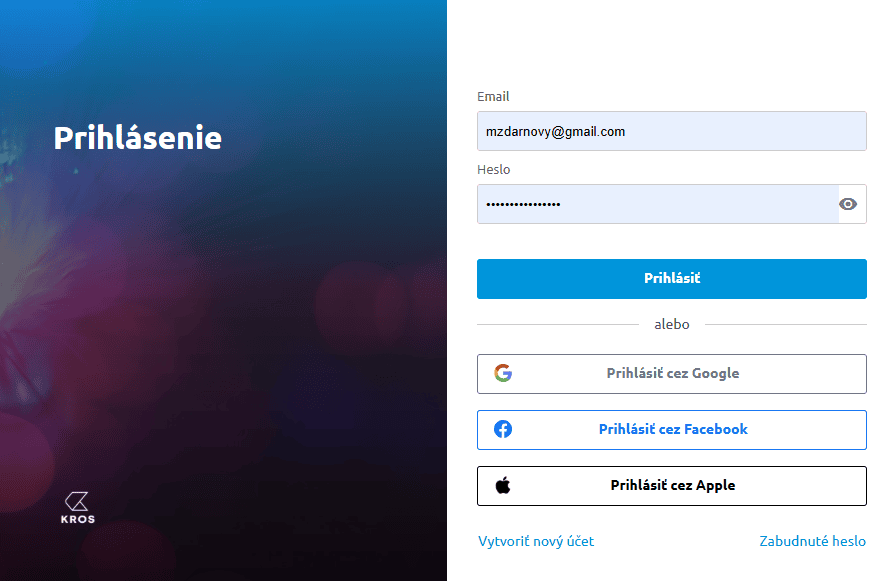Focus the Email input field
This screenshot has height=581, width=890.
[671, 131]
